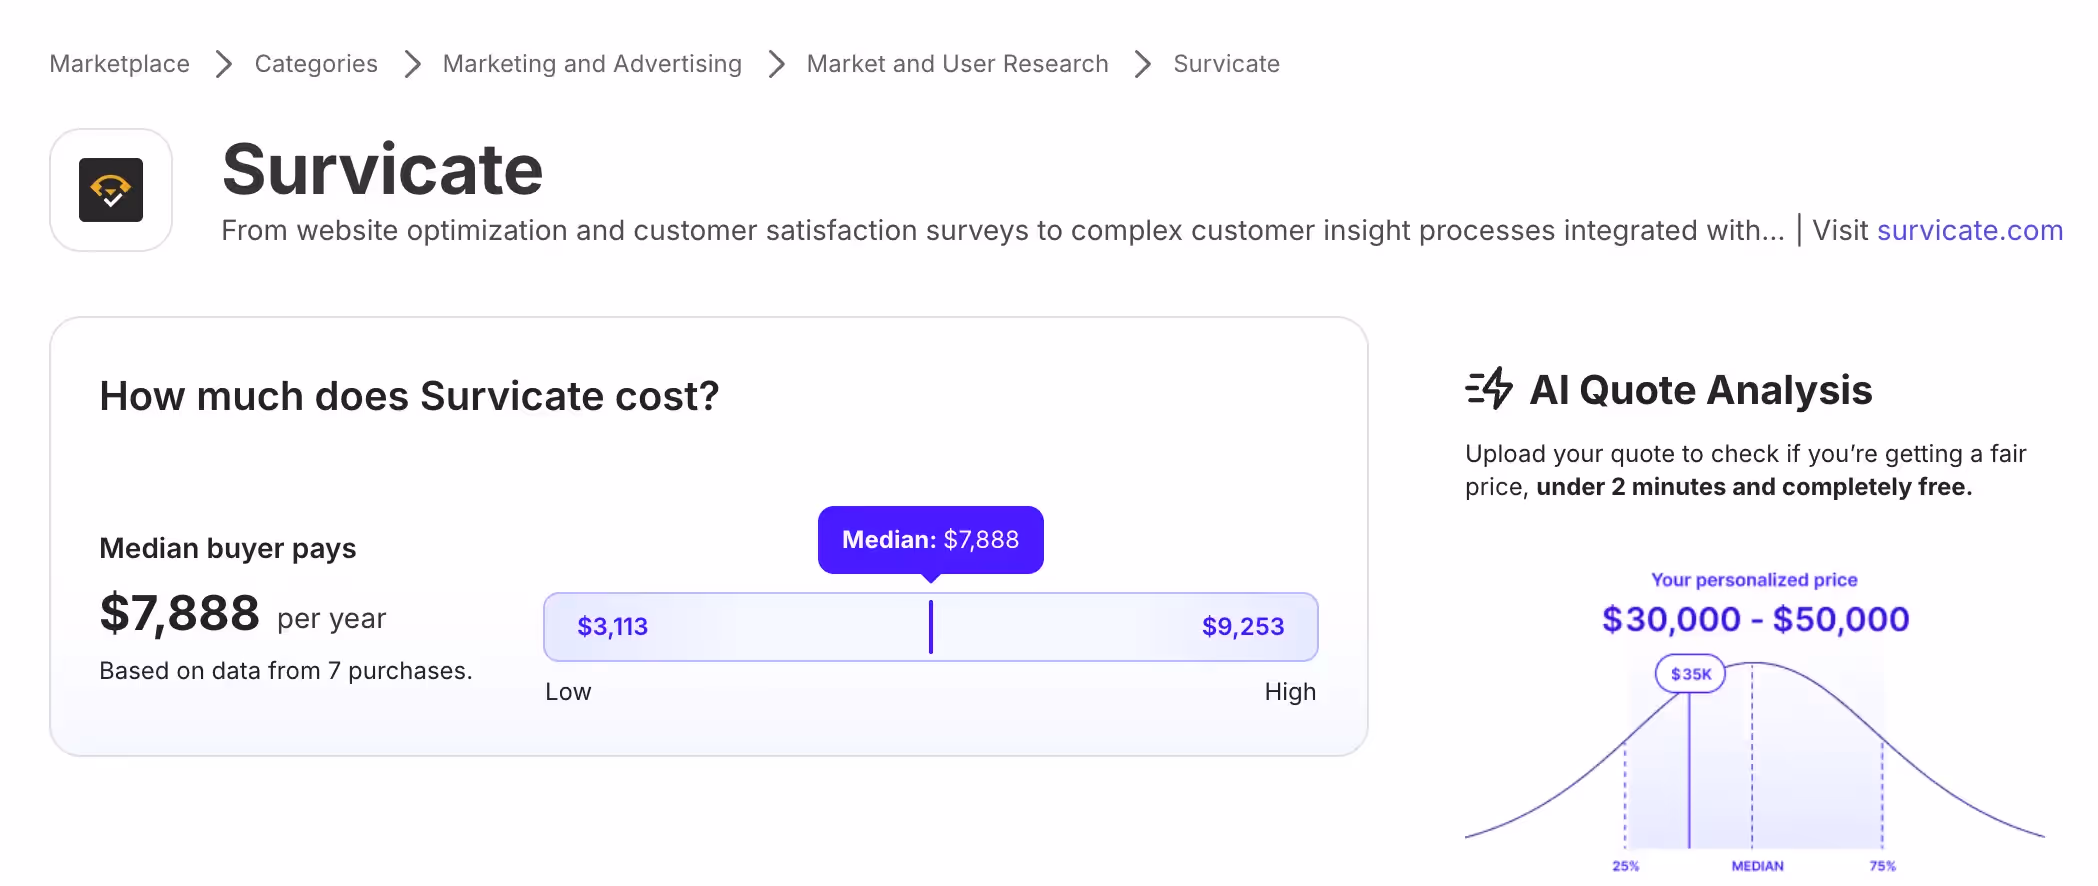Click the $35K marker on the curve
This screenshot has height=886, width=2098.
[x=1691, y=674]
